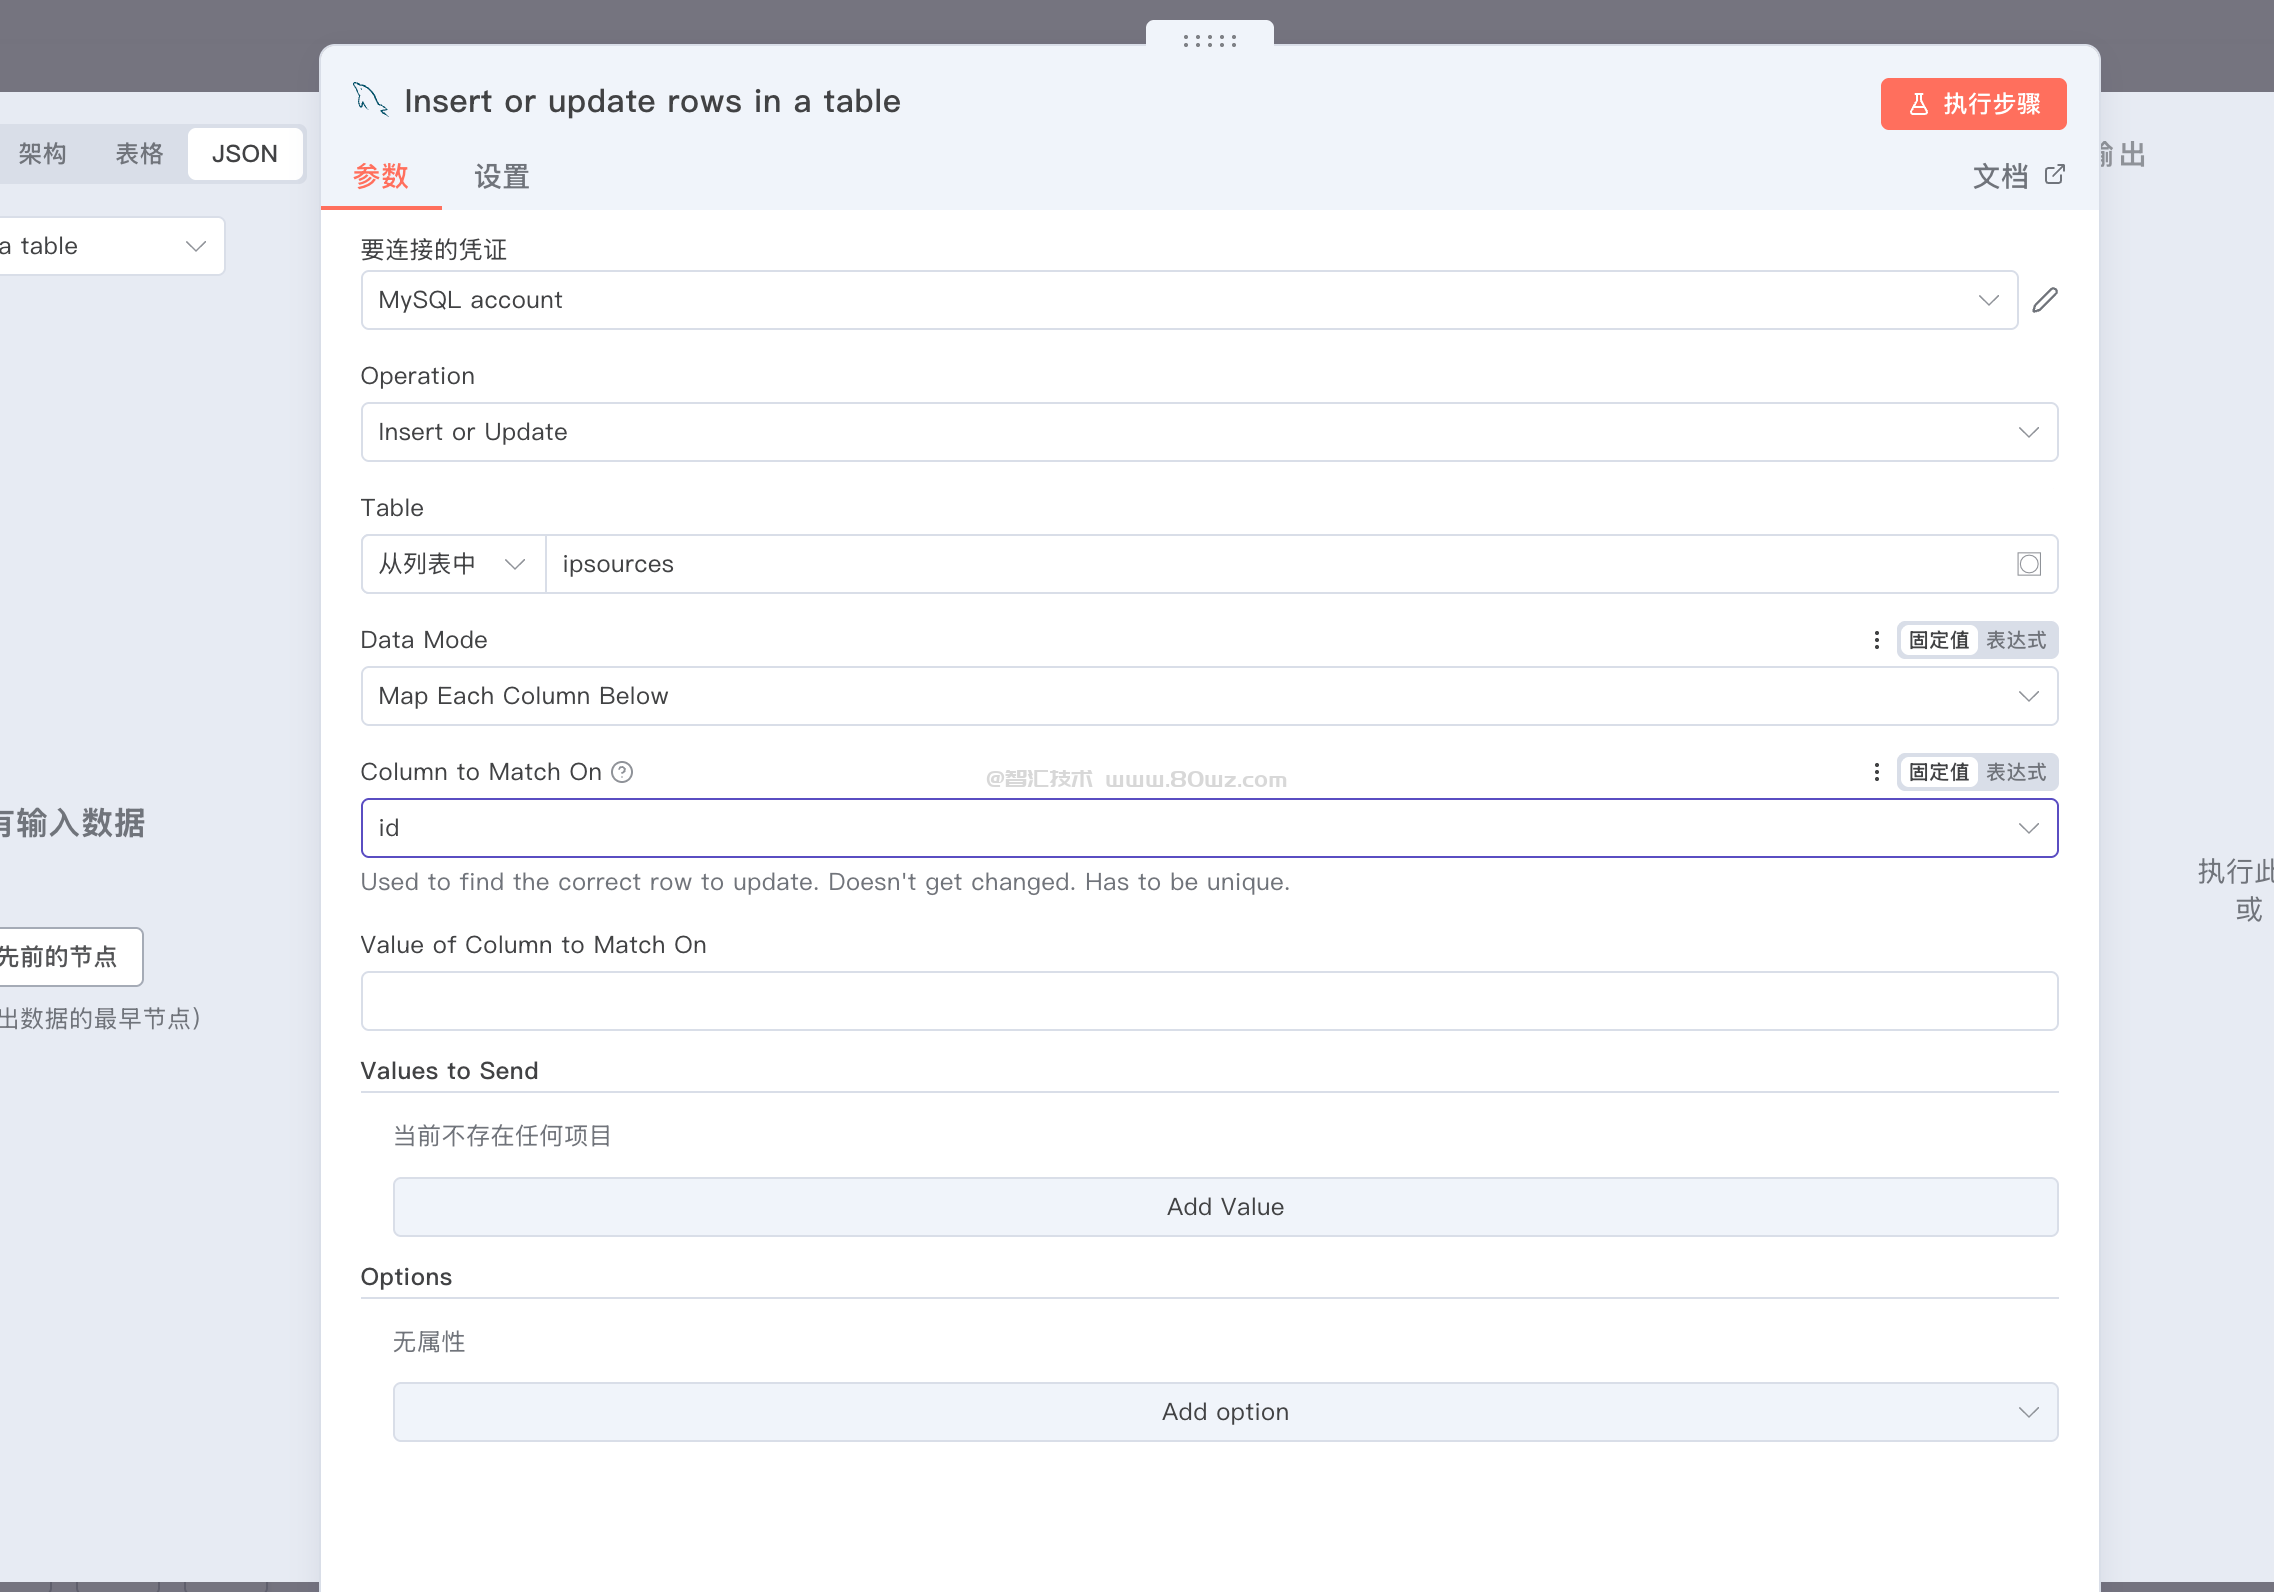Viewport: 2274px width, 1592px height.
Task: Grab the dotted drag handle atop the panel
Action: point(1209,41)
